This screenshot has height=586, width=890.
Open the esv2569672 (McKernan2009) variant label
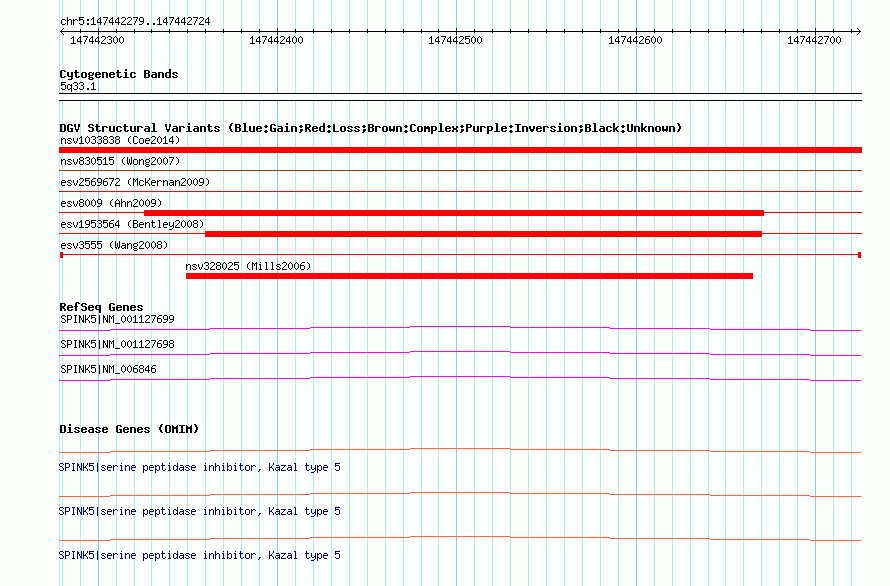point(135,182)
